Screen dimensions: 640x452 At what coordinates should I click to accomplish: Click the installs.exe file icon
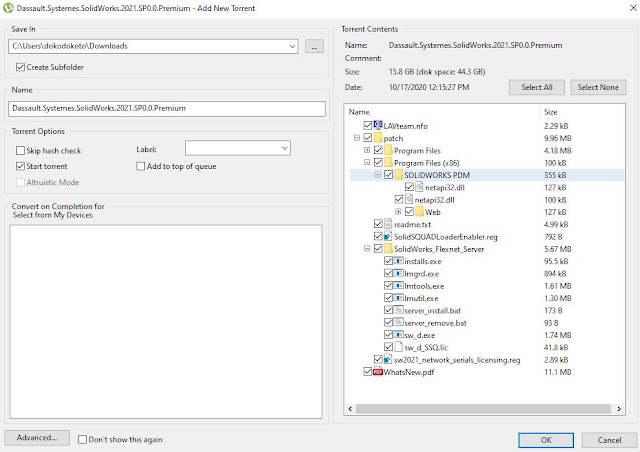(x=399, y=261)
